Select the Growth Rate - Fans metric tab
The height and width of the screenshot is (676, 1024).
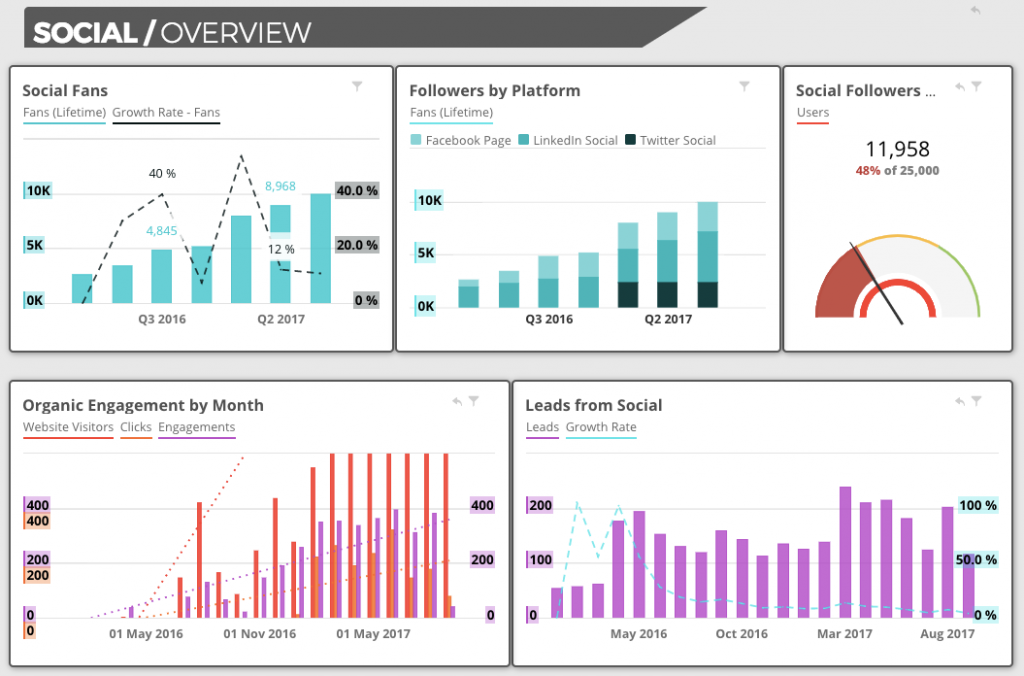pos(166,112)
